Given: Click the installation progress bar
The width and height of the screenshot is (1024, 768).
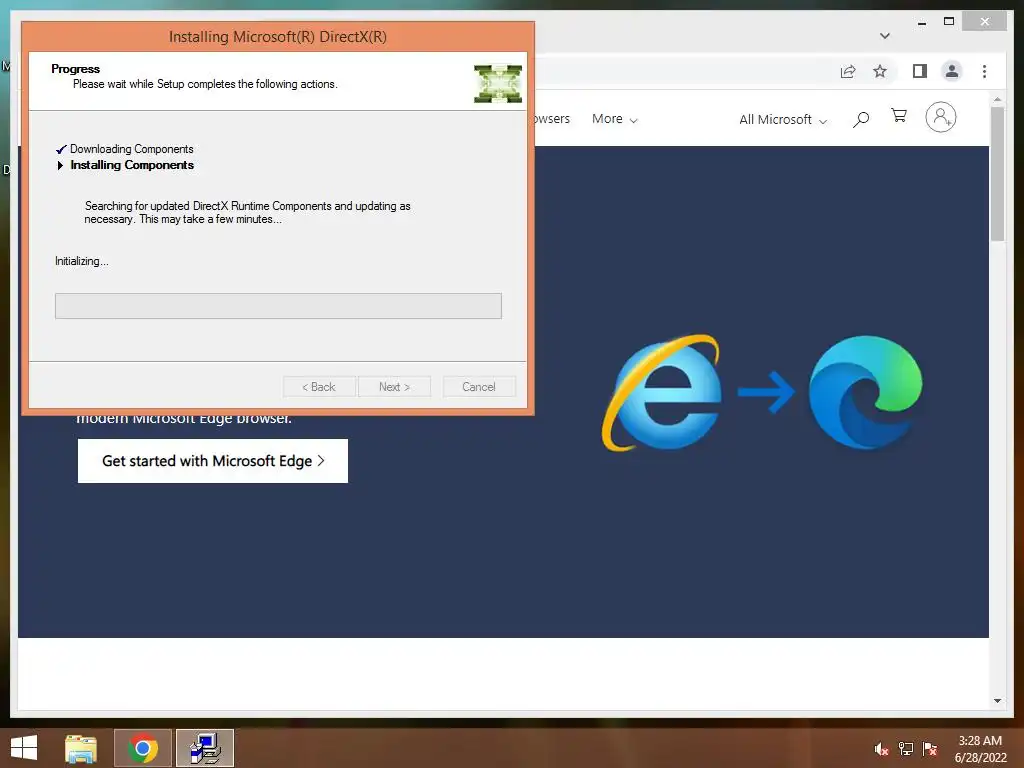Looking at the screenshot, I should (278, 306).
